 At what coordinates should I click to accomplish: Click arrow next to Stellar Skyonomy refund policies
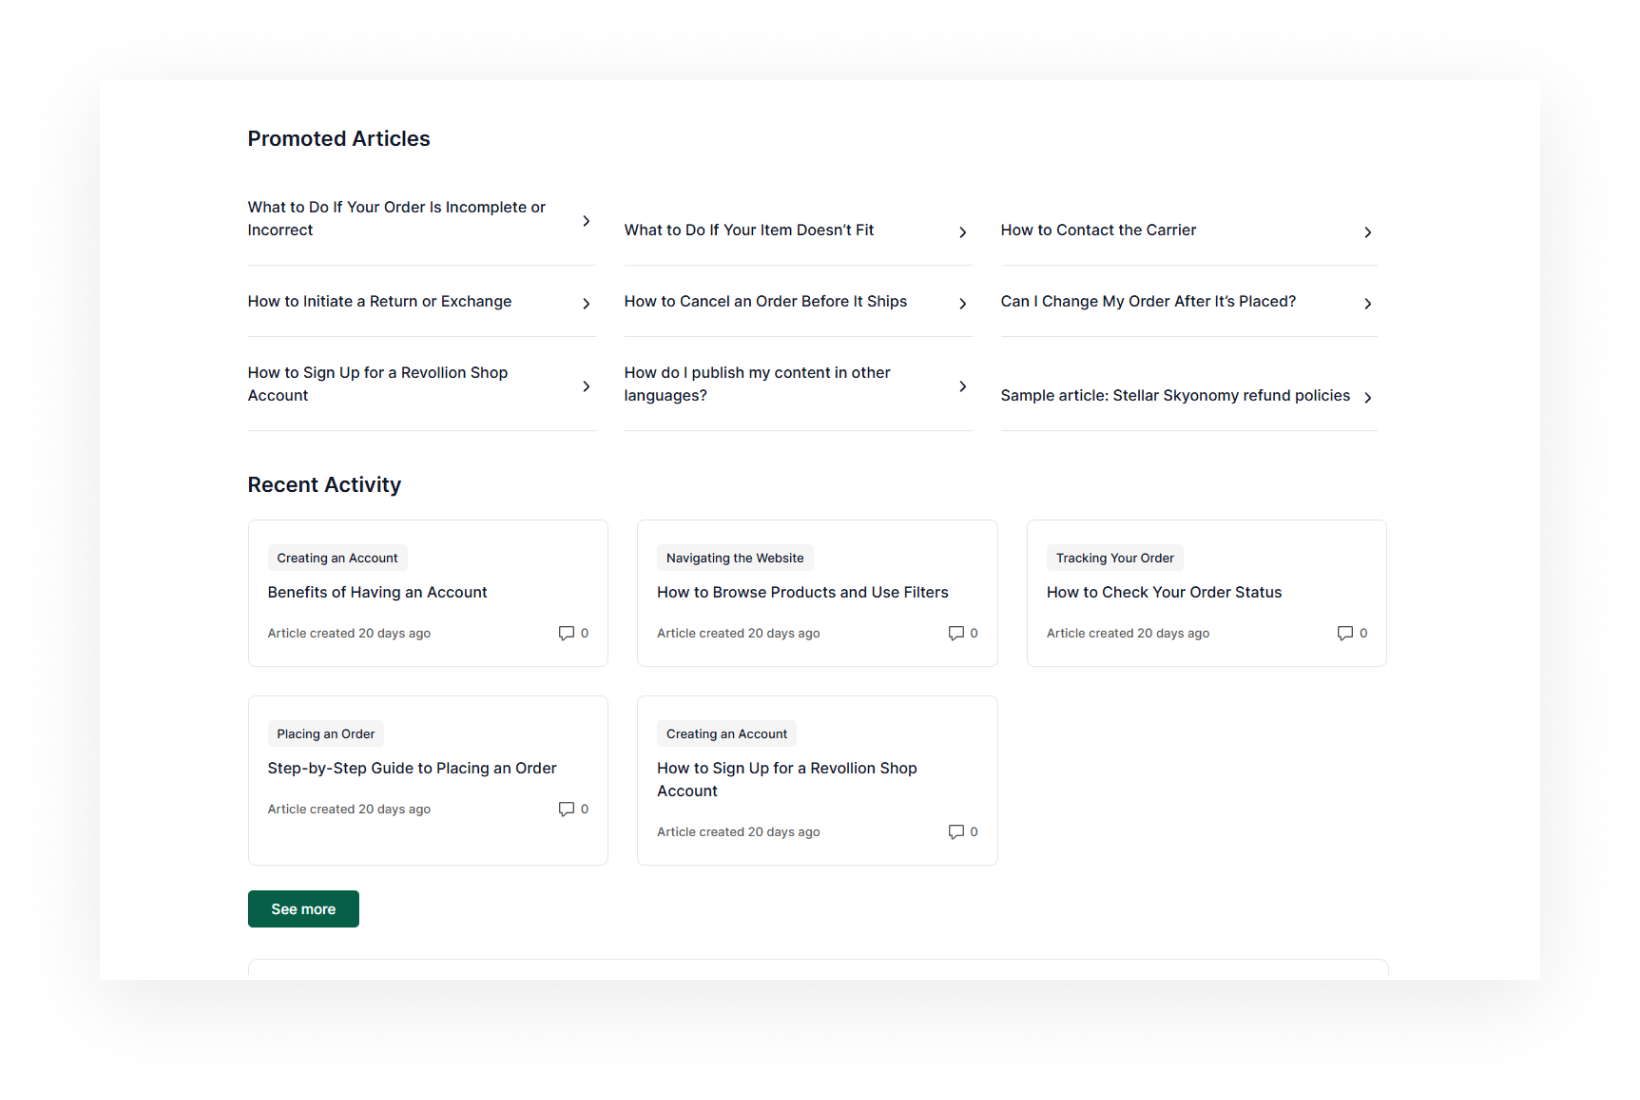[x=1367, y=397]
